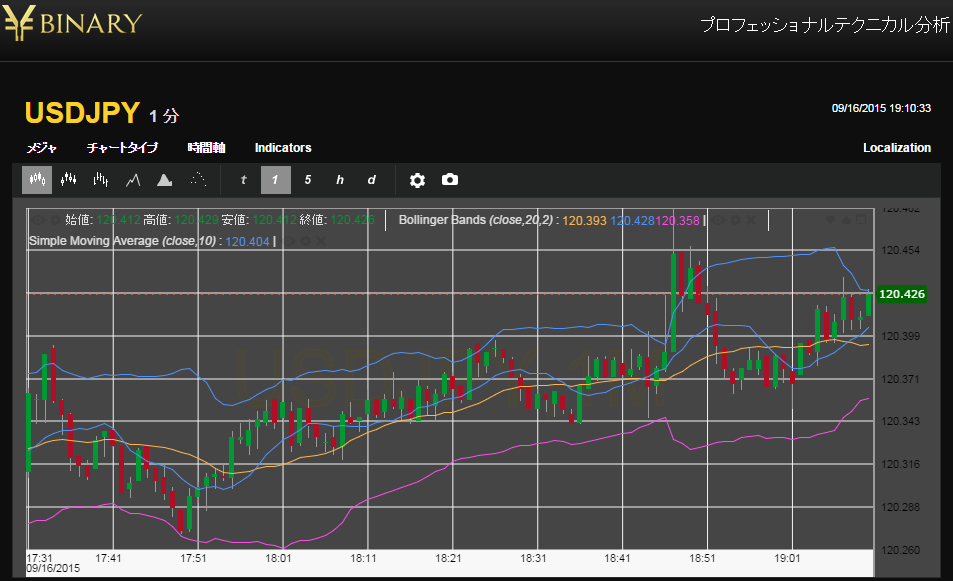Image resolution: width=953 pixels, height=581 pixels.
Task: Open the 時間軸 menu
Action: click(x=207, y=148)
